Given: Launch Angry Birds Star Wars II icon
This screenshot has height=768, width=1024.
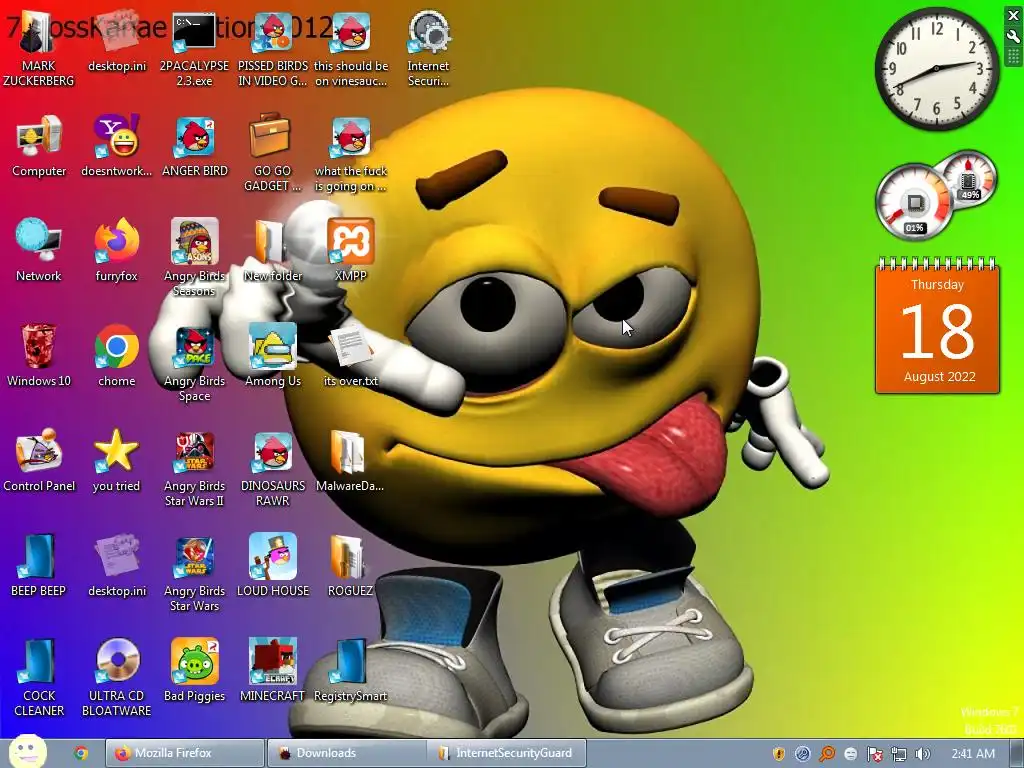Looking at the screenshot, I should pyautogui.click(x=194, y=468).
